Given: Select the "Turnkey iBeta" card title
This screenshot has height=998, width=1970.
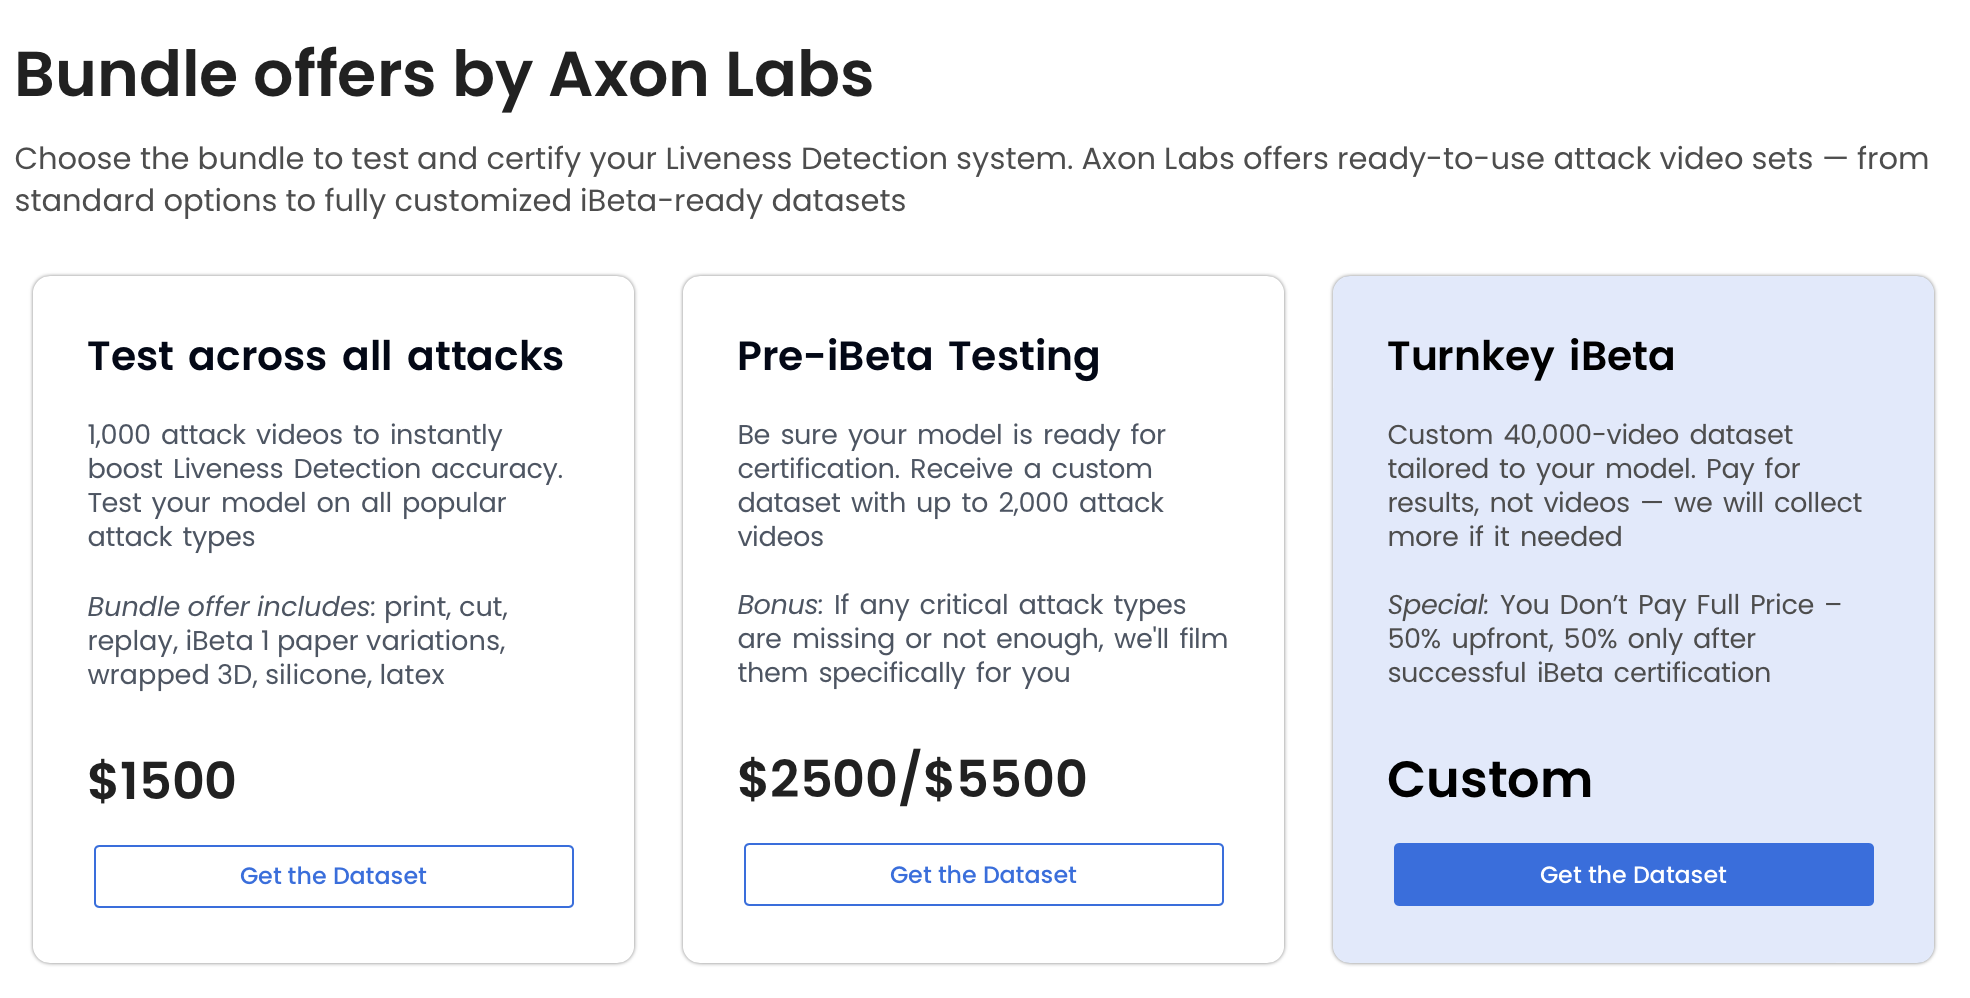Looking at the screenshot, I should (x=1530, y=356).
